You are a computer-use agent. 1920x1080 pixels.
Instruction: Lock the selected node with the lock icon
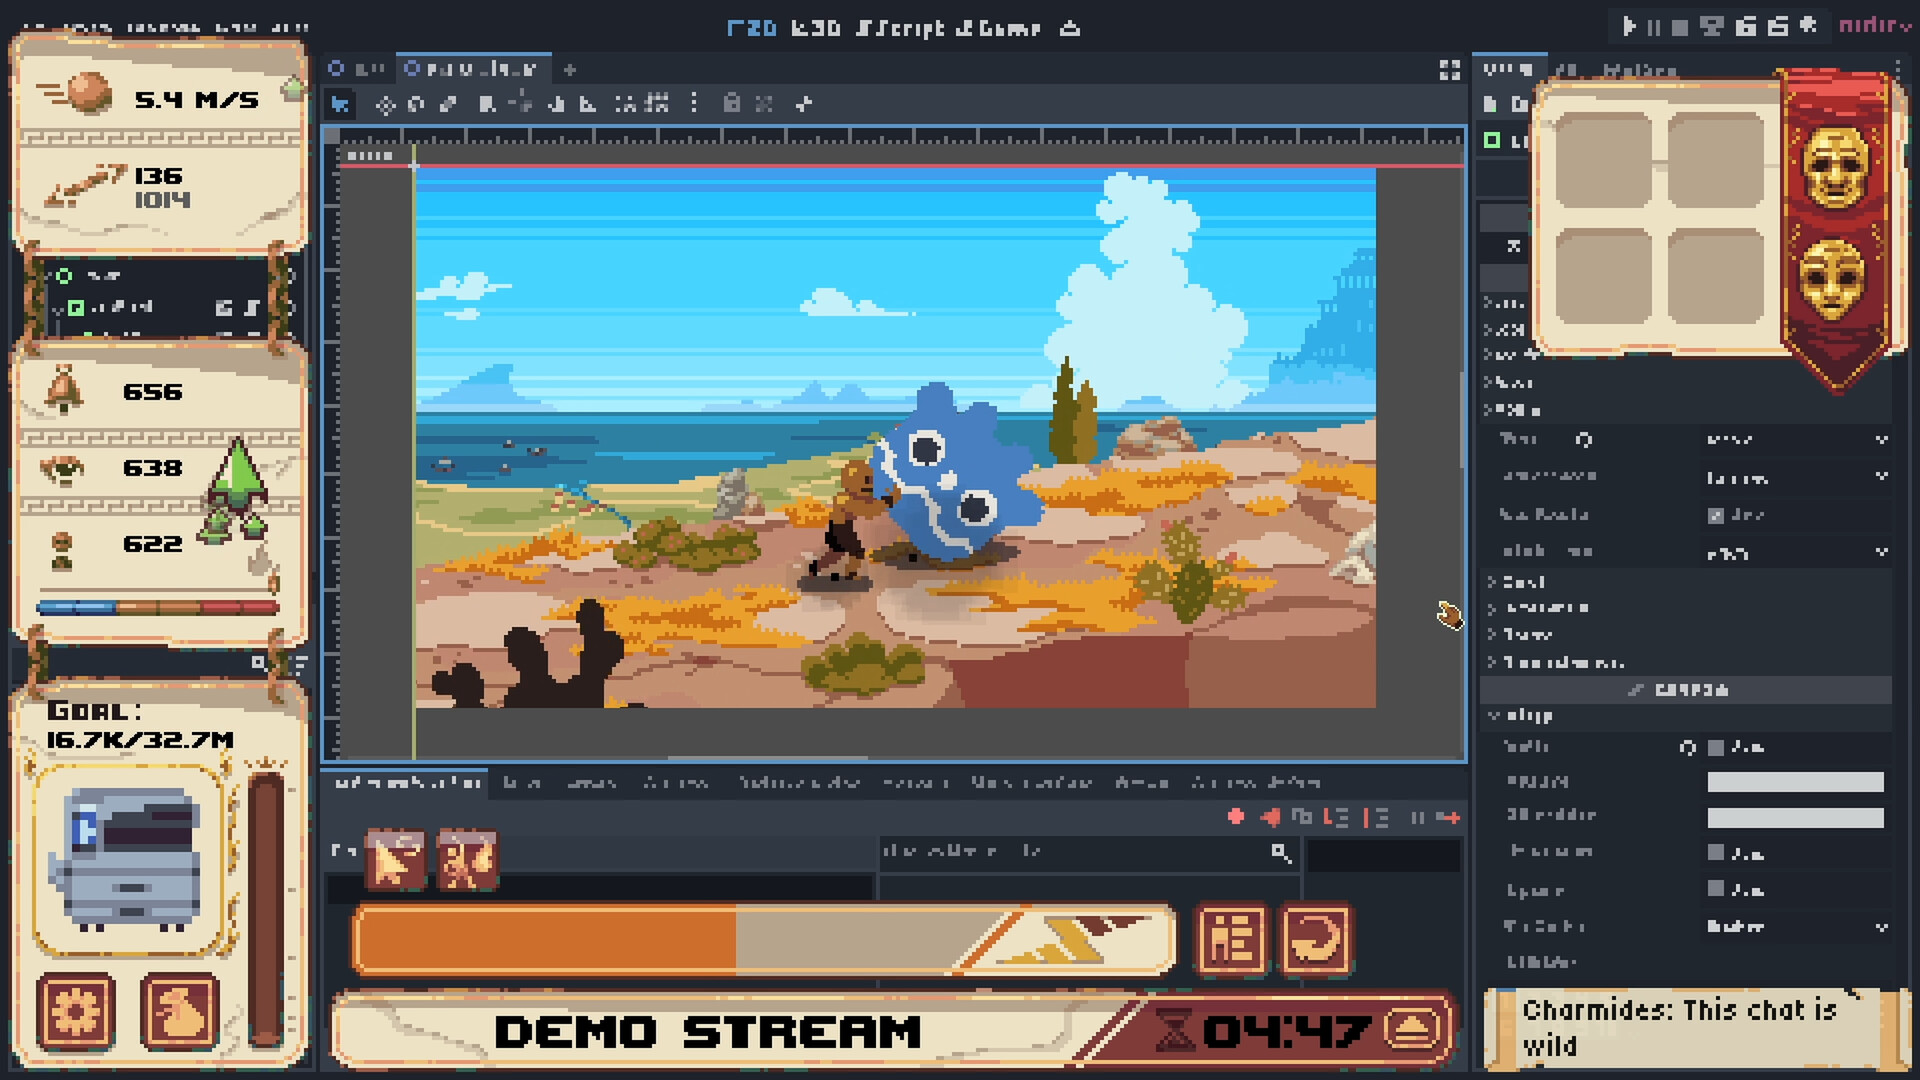coord(734,103)
